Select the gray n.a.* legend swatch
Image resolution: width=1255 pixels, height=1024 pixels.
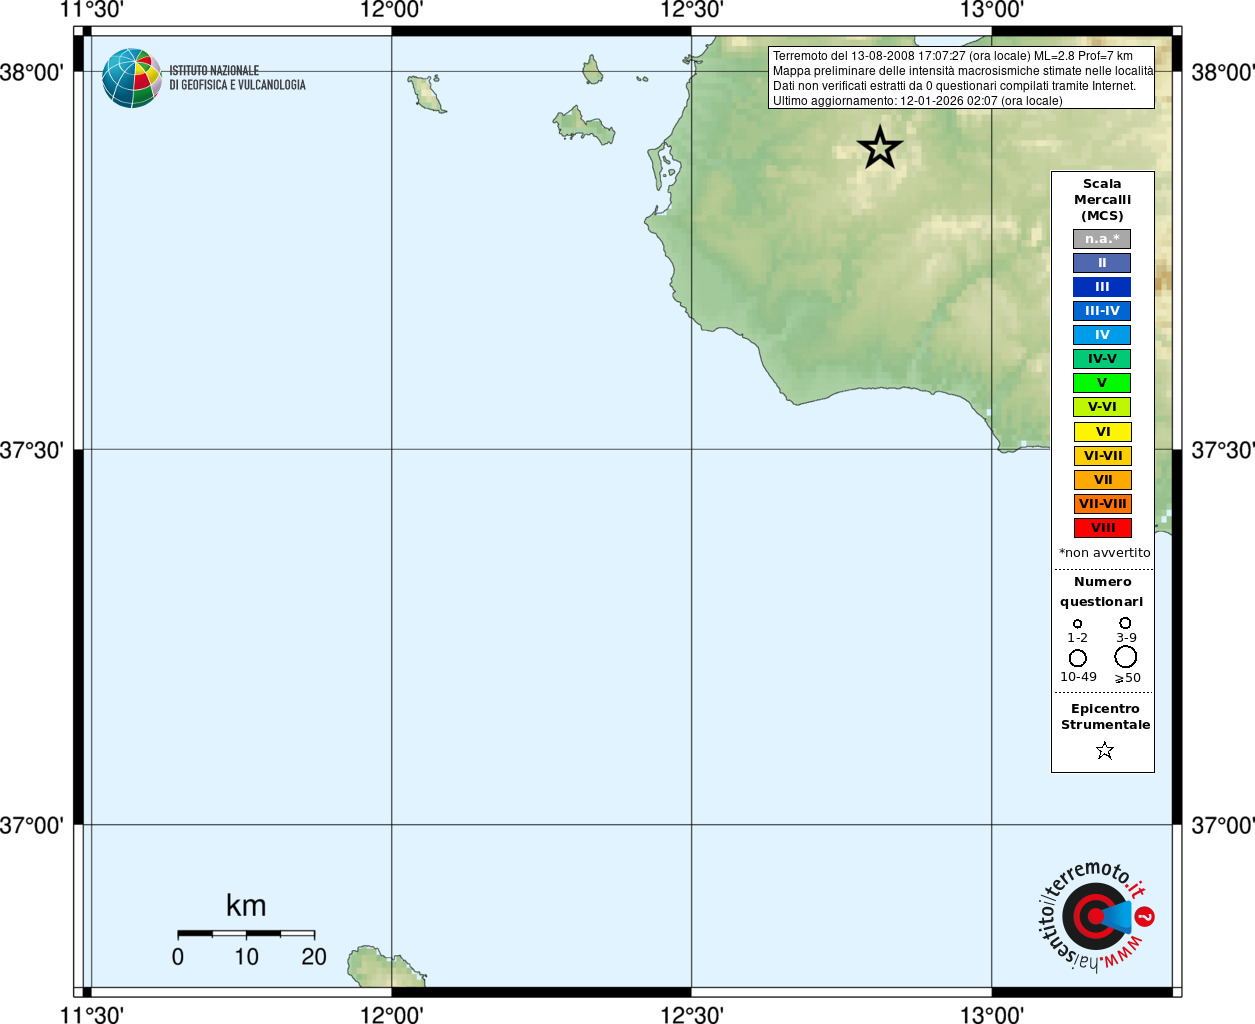point(1102,239)
